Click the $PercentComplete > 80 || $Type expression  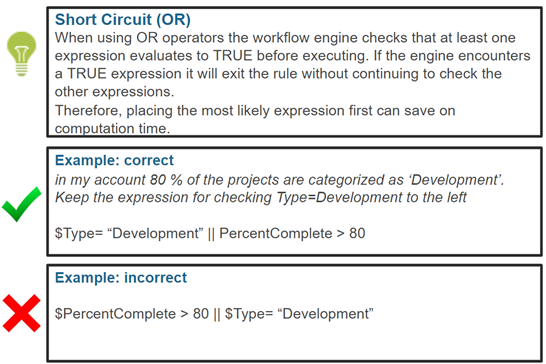coord(214,314)
